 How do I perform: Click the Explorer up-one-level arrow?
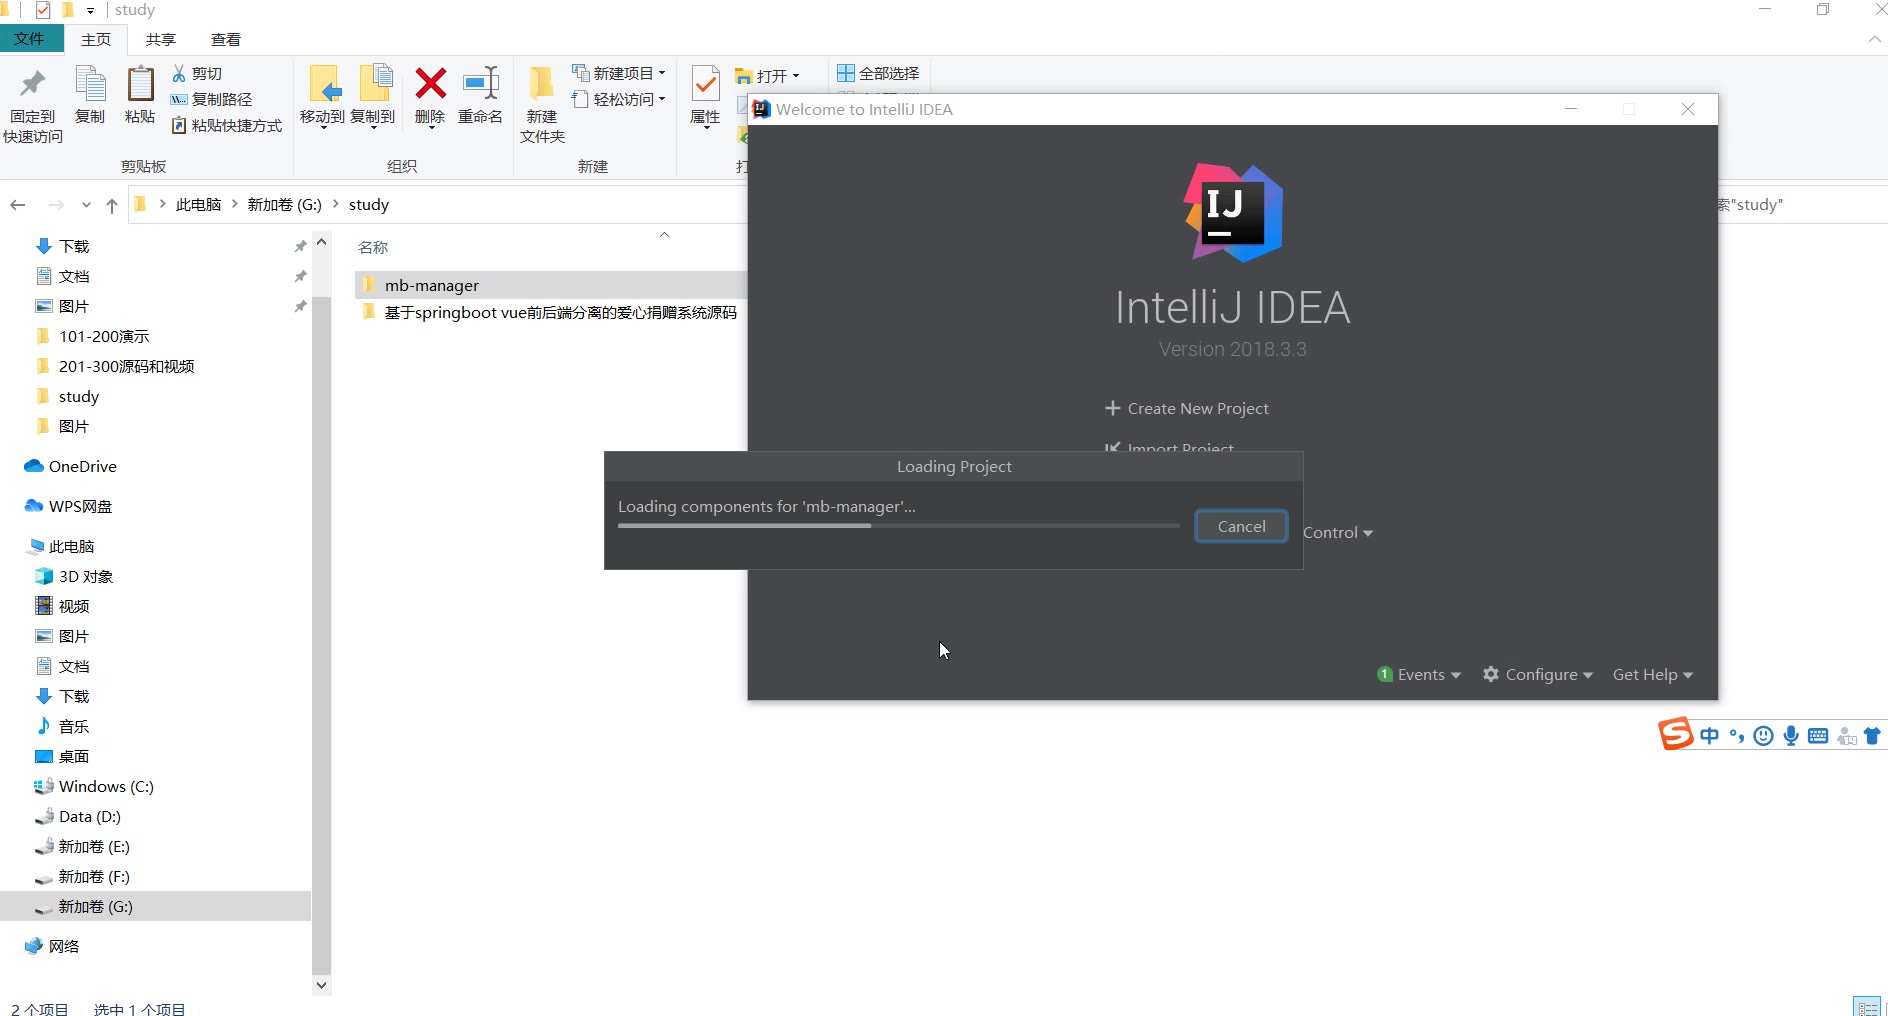coord(112,205)
